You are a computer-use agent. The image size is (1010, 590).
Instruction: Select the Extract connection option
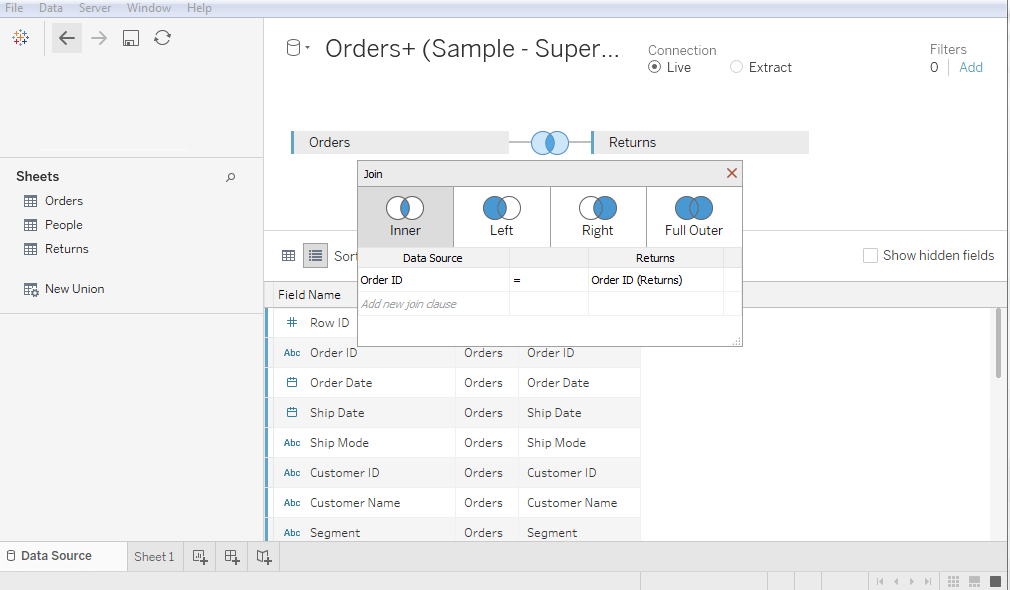[761, 67]
